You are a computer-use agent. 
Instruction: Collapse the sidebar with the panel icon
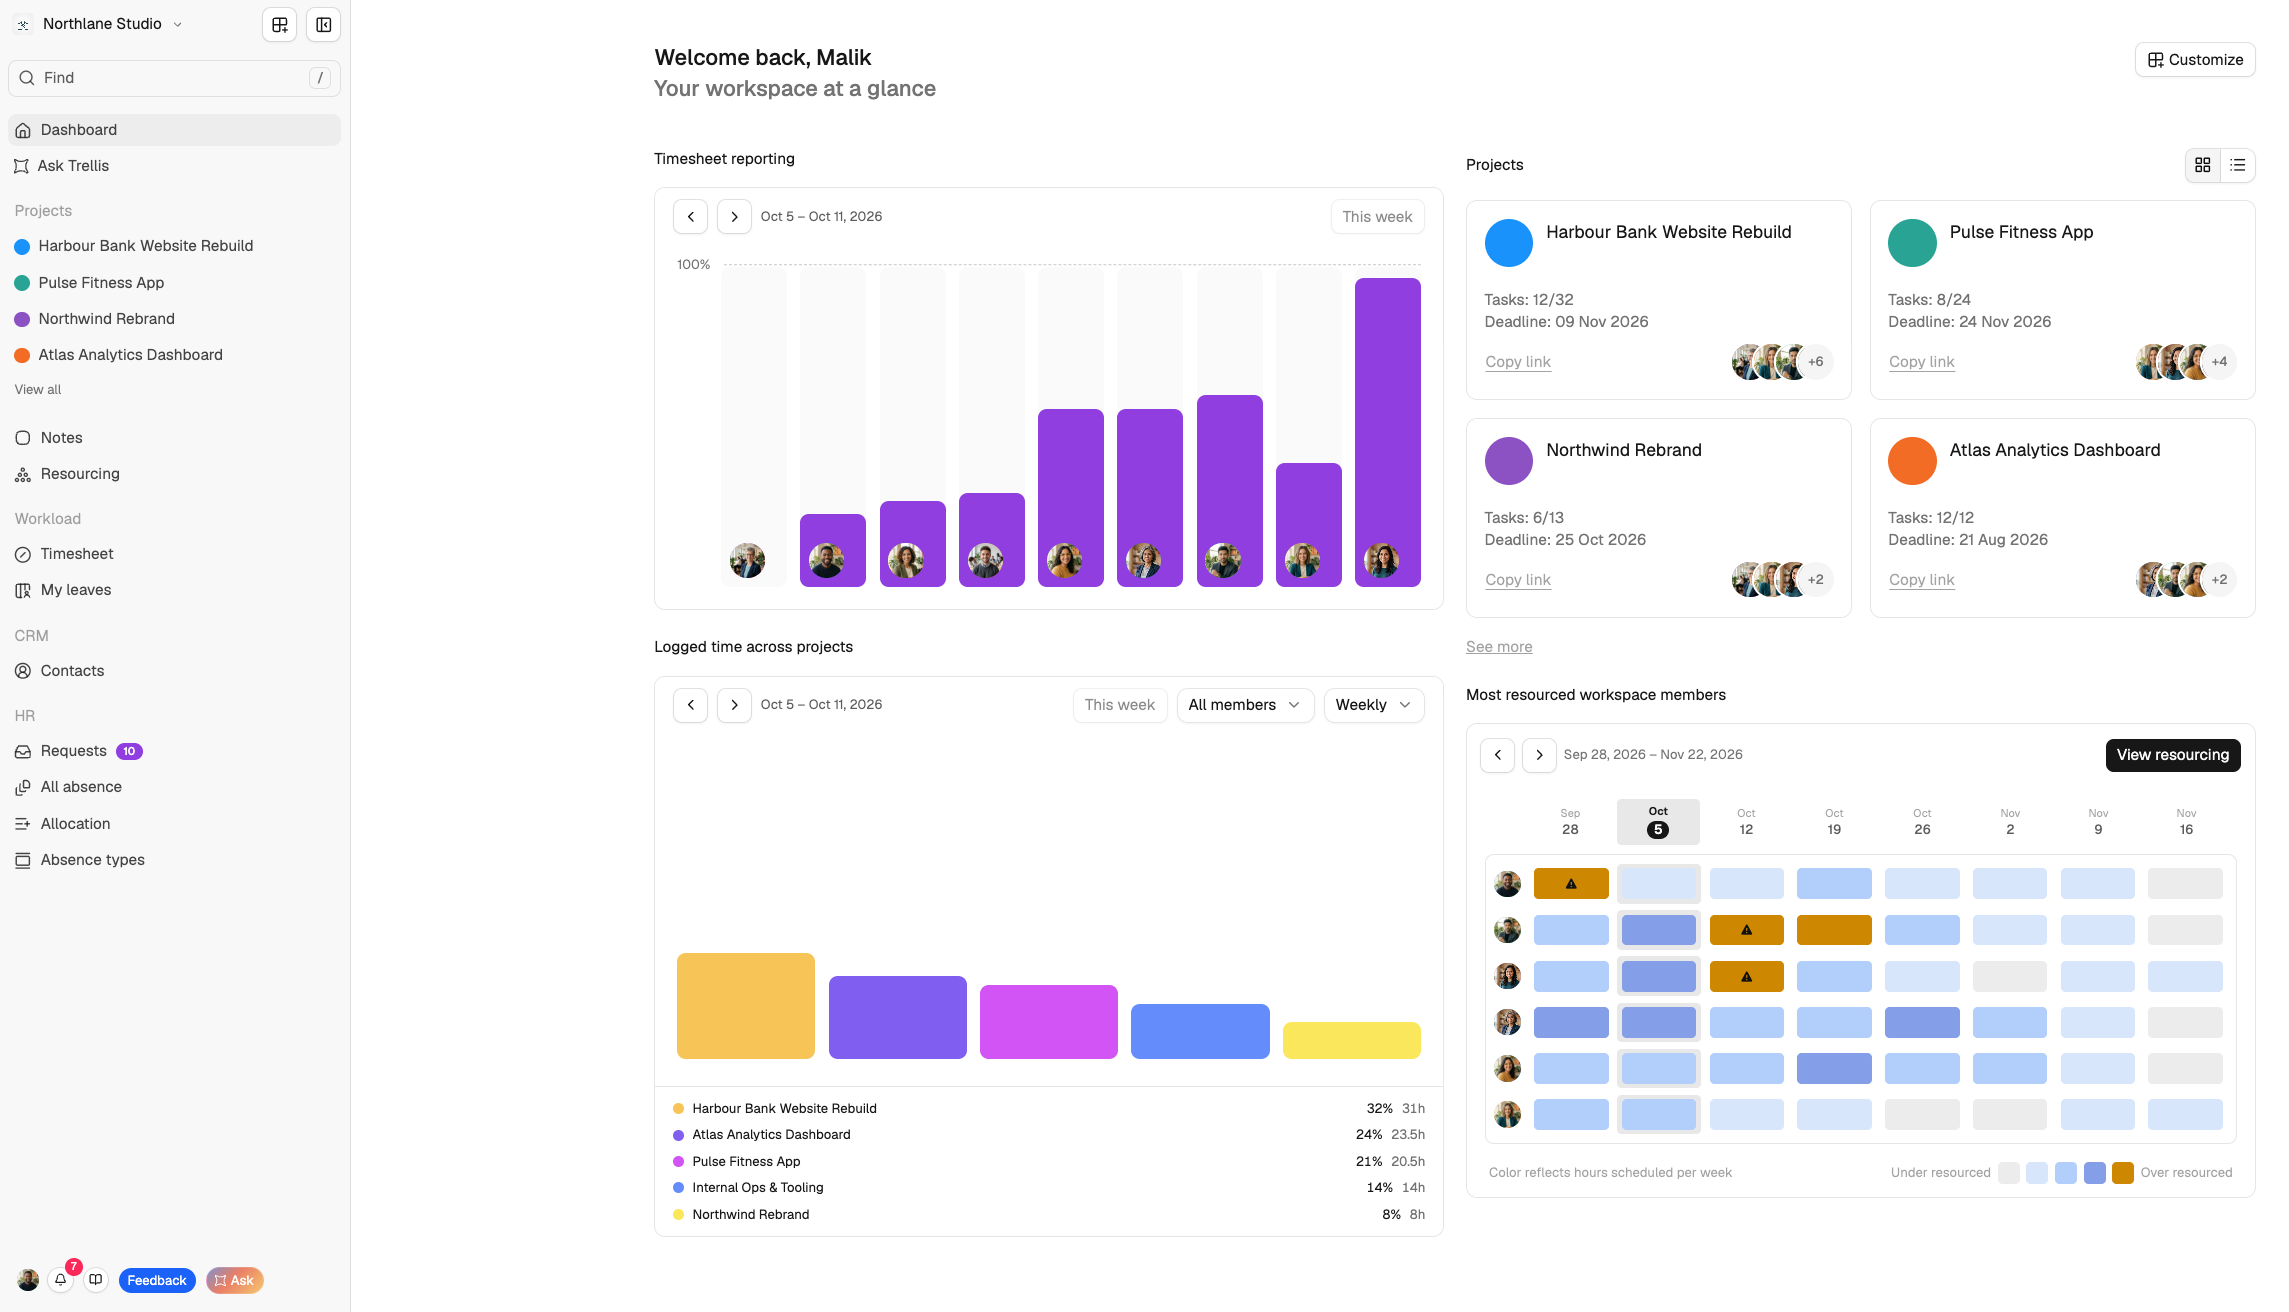point(324,25)
